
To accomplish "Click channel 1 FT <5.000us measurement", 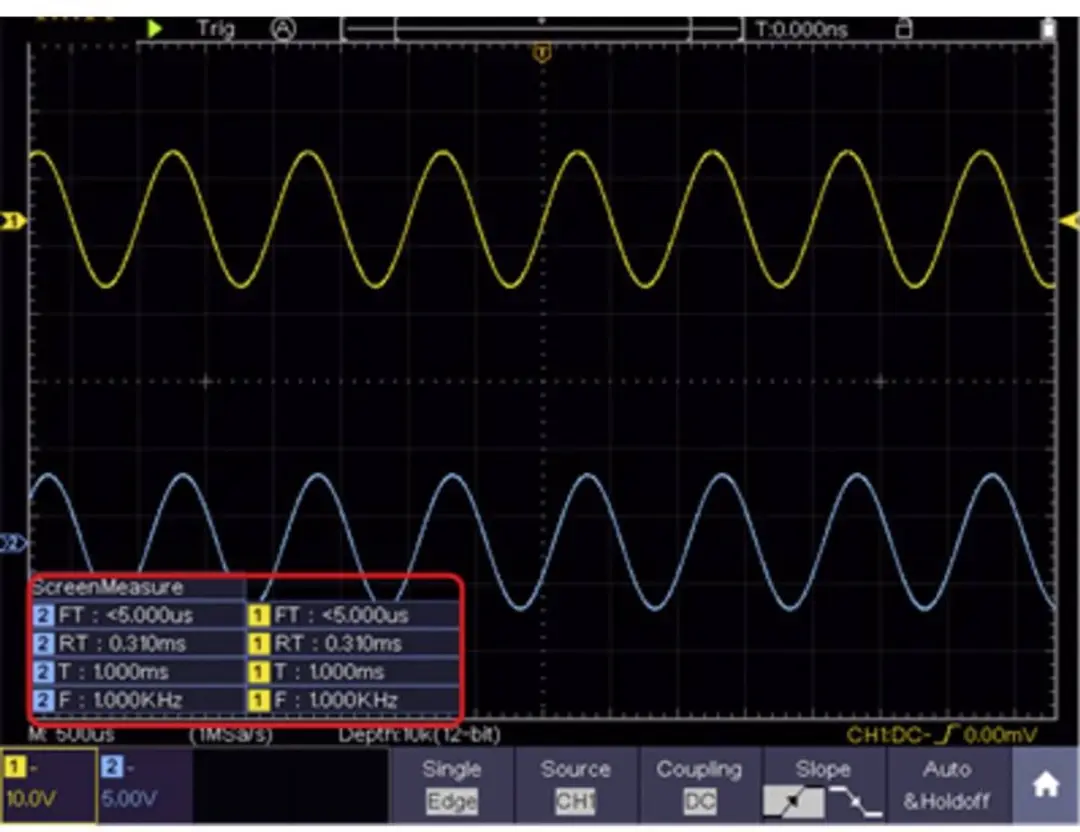I will [x=353, y=615].
